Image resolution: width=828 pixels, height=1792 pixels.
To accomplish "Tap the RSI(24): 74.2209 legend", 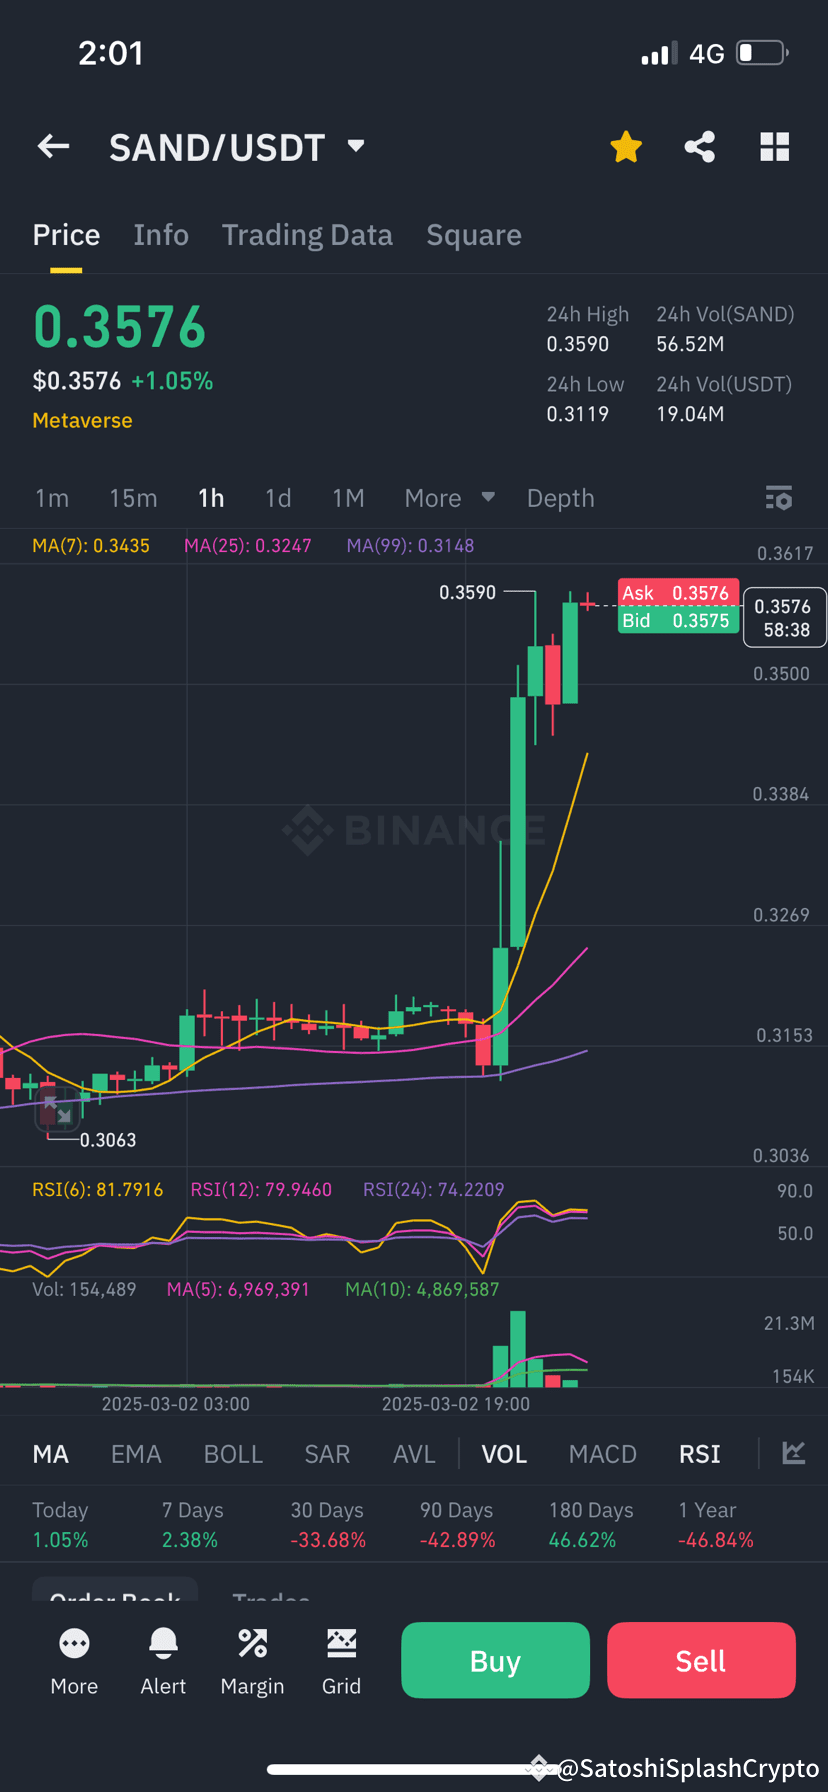I will point(433,1190).
